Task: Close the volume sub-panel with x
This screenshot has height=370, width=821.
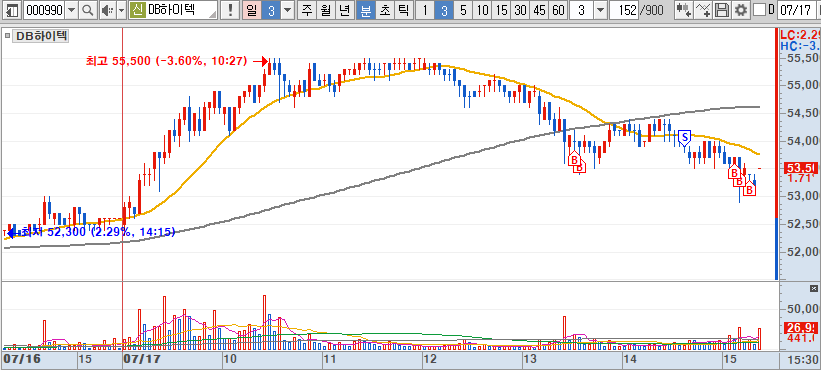Action: tap(814, 288)
